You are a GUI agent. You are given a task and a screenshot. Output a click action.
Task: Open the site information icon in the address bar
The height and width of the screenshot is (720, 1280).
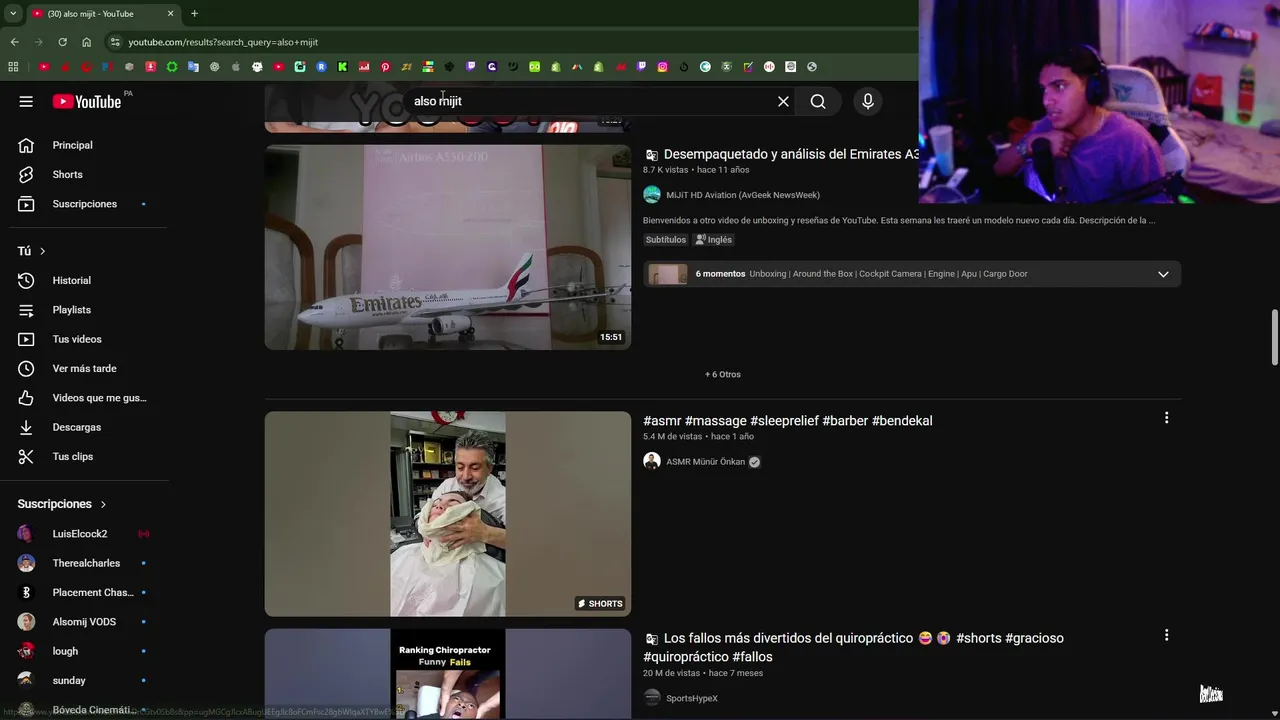click(x=115, y=42)
